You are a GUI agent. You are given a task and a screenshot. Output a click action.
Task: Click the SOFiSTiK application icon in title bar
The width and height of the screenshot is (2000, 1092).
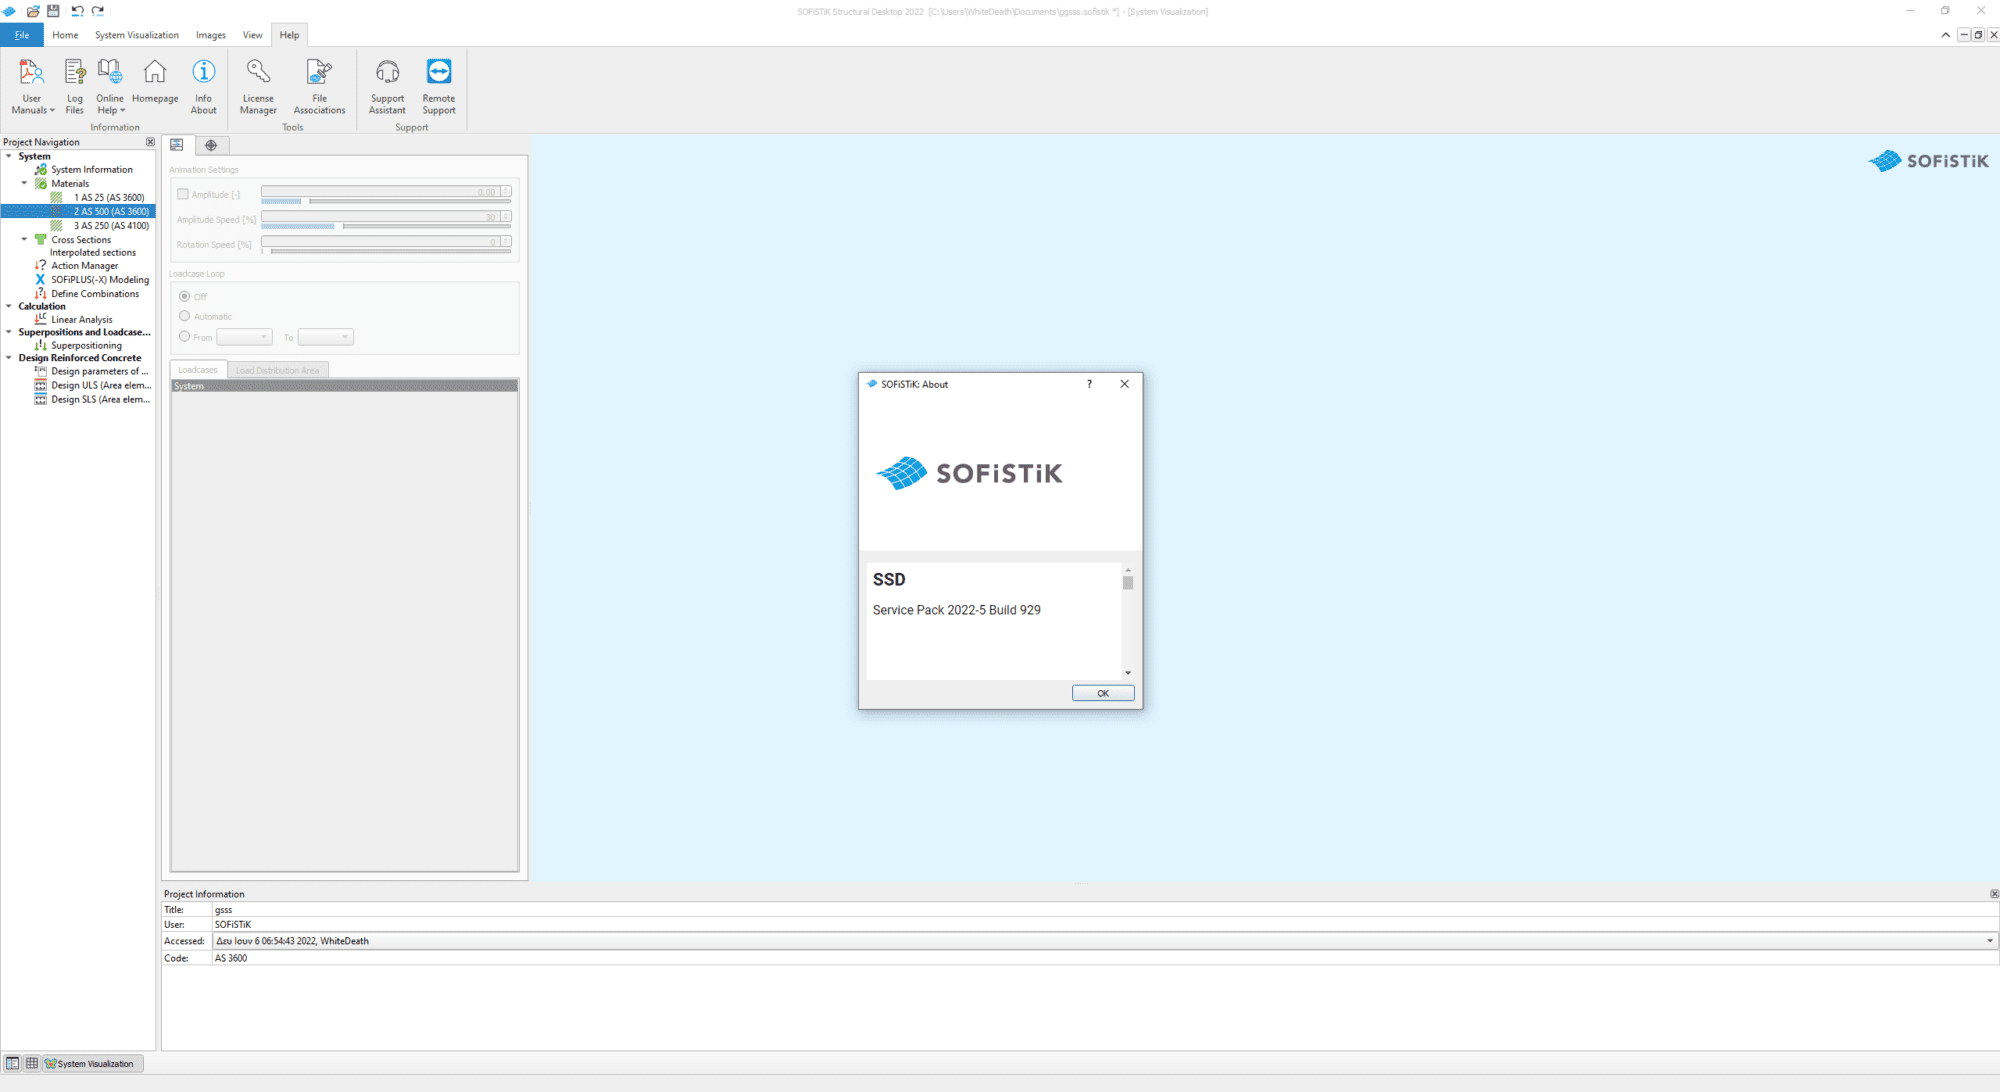click(x=9, y=11)
